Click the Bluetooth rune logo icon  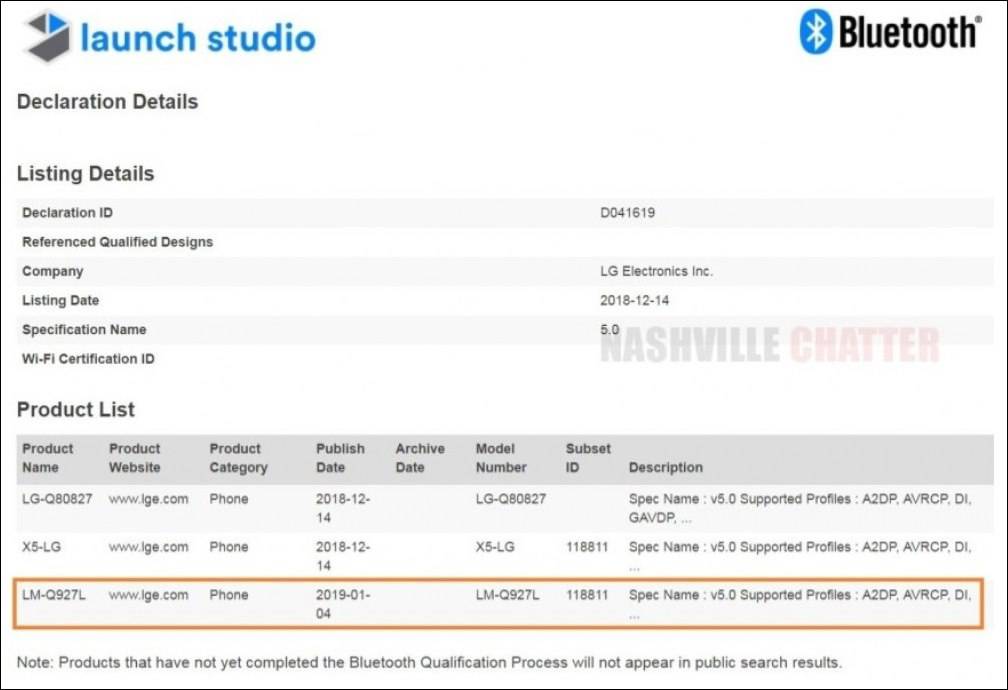point(815,33)
